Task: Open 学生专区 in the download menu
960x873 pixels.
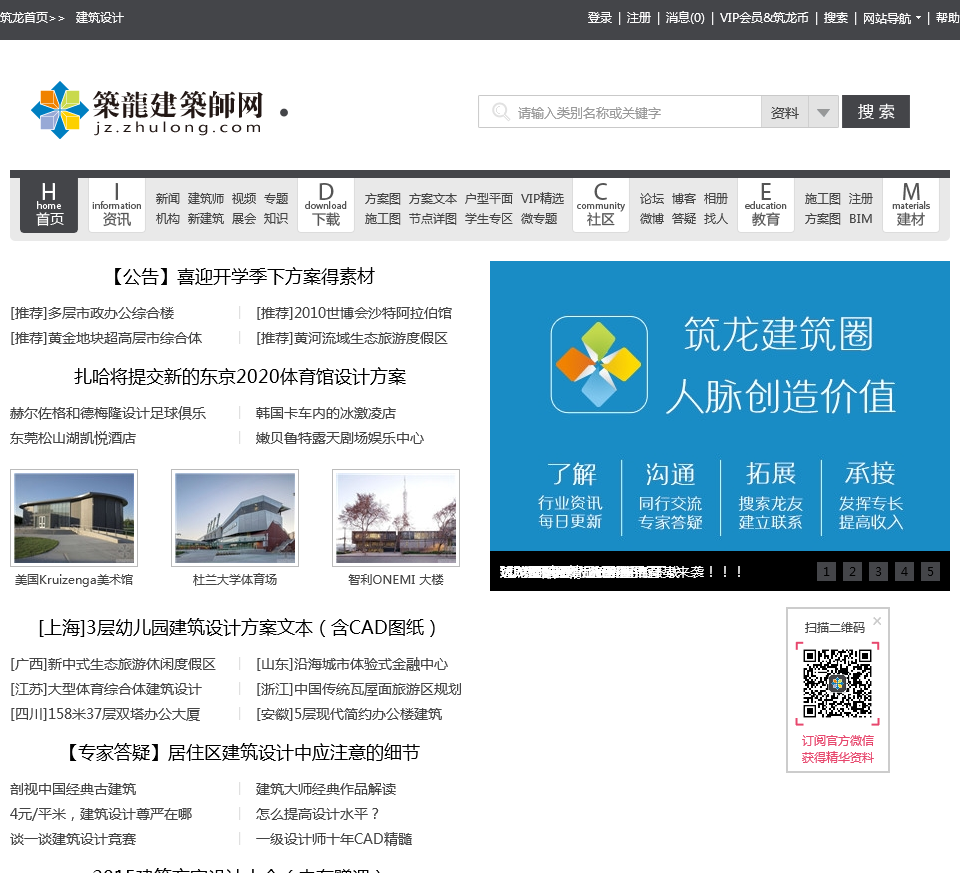Action: click(489, 219)
